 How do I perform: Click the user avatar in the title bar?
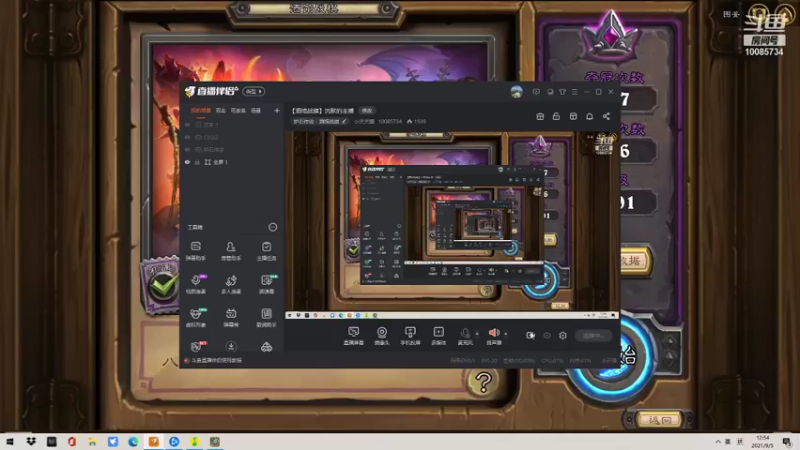point(516,92)
